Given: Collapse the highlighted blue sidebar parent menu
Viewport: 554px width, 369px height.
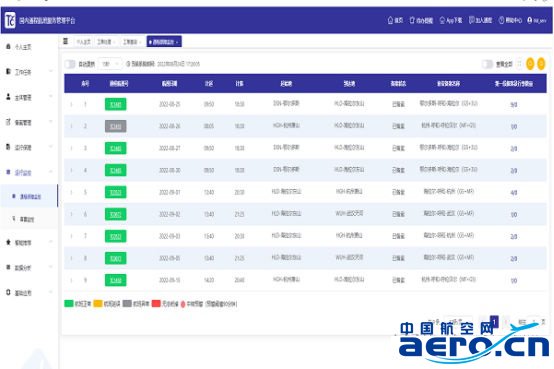Looking at the screenshot, I should 29,172.
